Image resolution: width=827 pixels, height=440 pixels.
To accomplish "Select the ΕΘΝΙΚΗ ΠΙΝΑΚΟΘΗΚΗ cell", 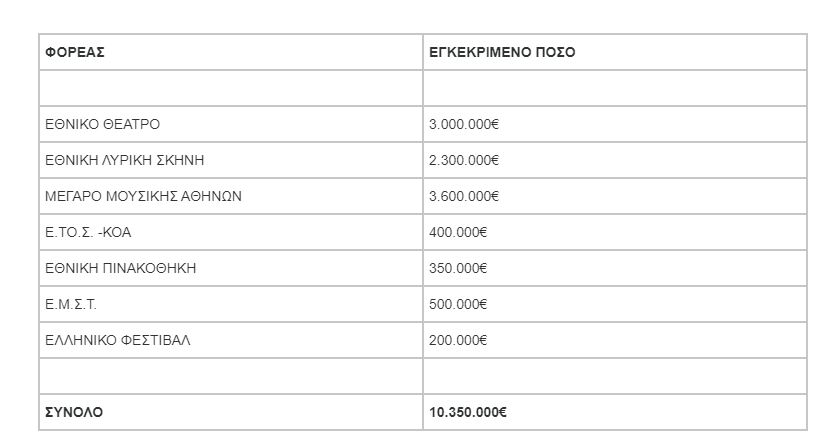I will click(x=121, y=269).
